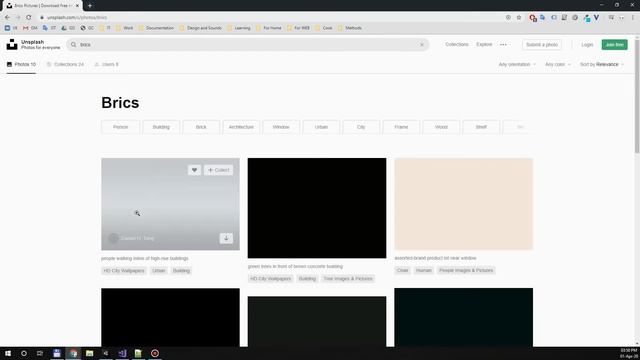This screenshot has width=640, height=360.
Task: Click the search magnifier icon
Action: pyautogui.click(x=73, y=44)
